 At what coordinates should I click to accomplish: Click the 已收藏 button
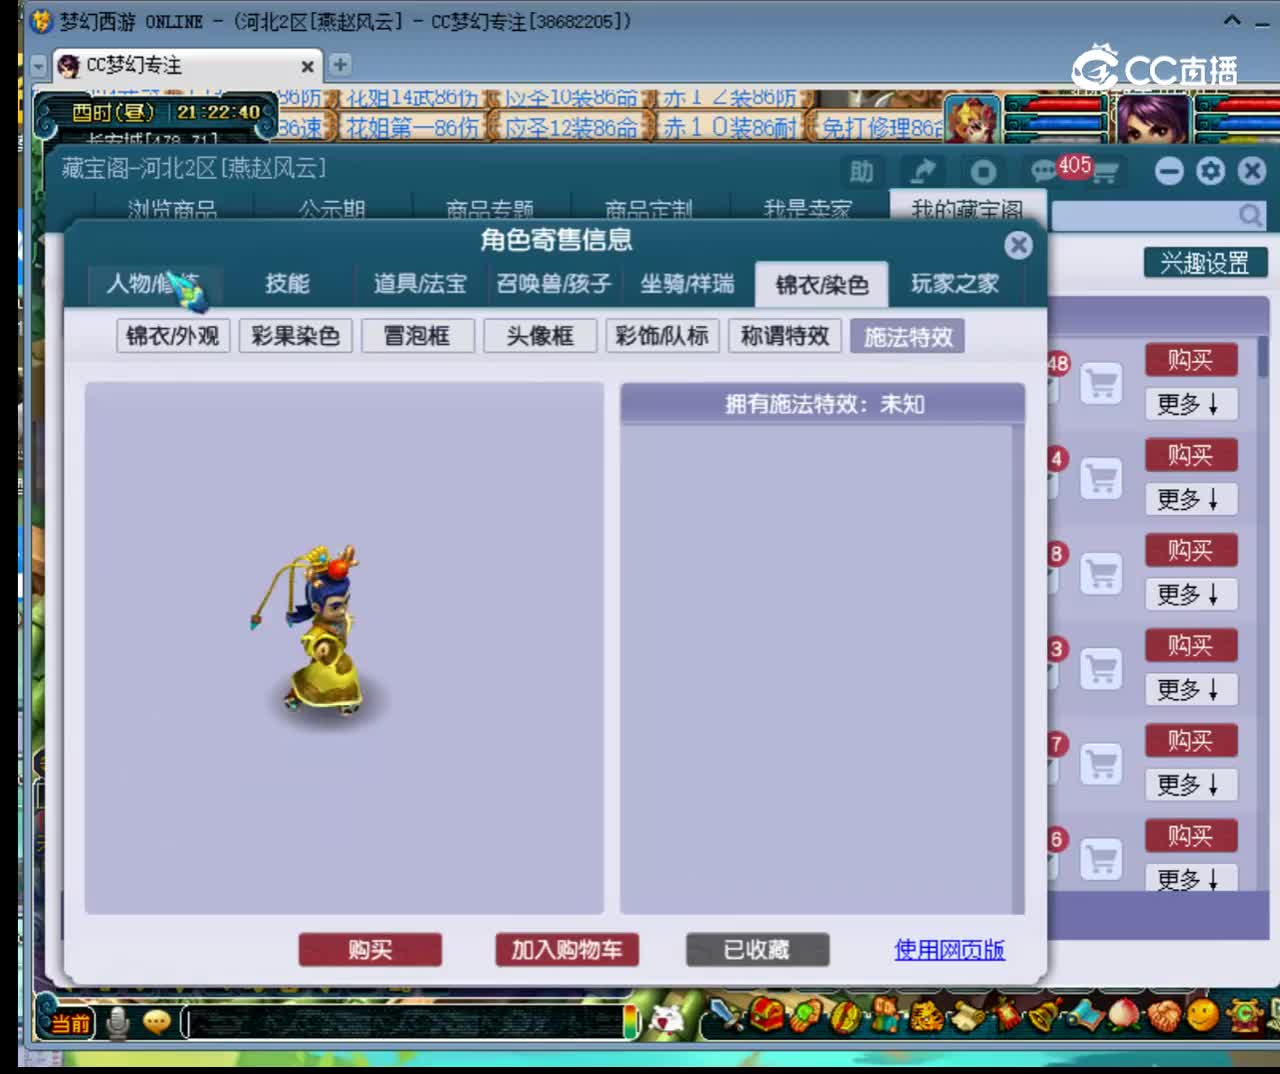click(x=757, y=950)
